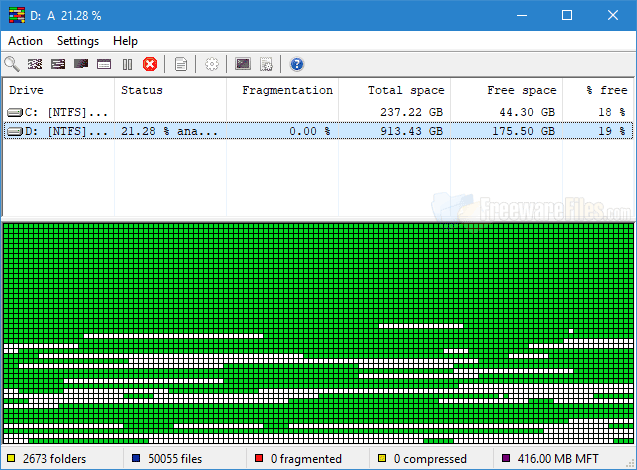This screenshot has width=637, height=470.
Task: Click the 50055 files status entry
Action: click(x=175, y=459)
